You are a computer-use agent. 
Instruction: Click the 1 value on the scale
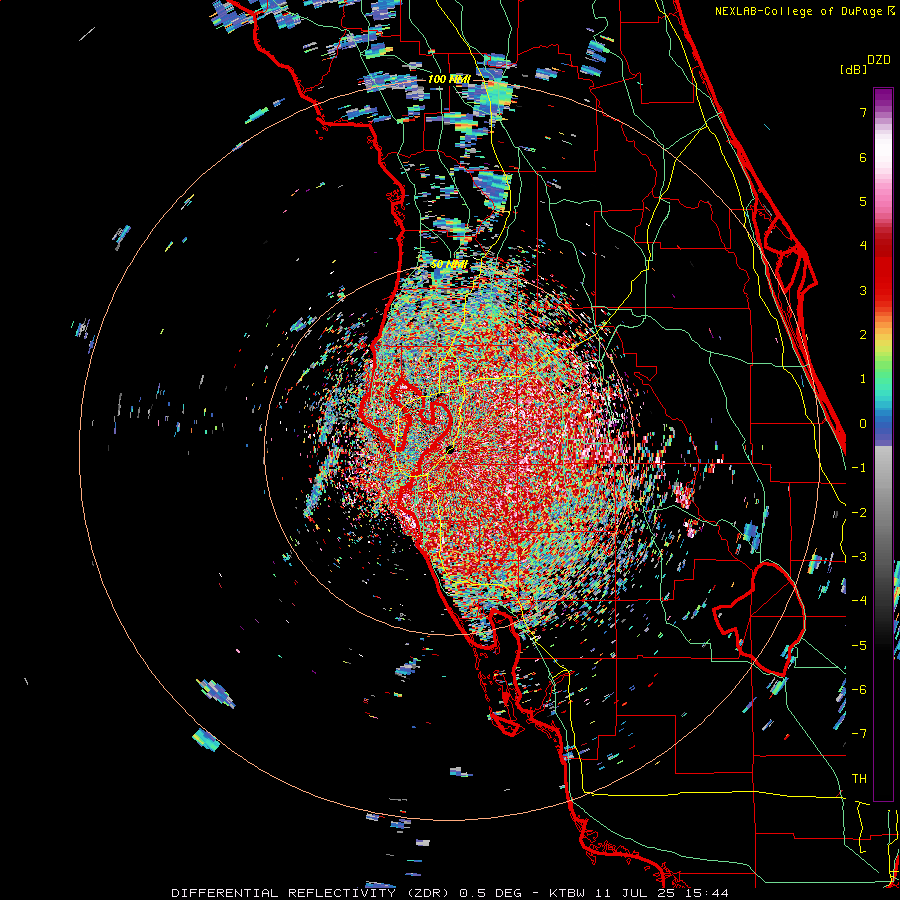863,379
